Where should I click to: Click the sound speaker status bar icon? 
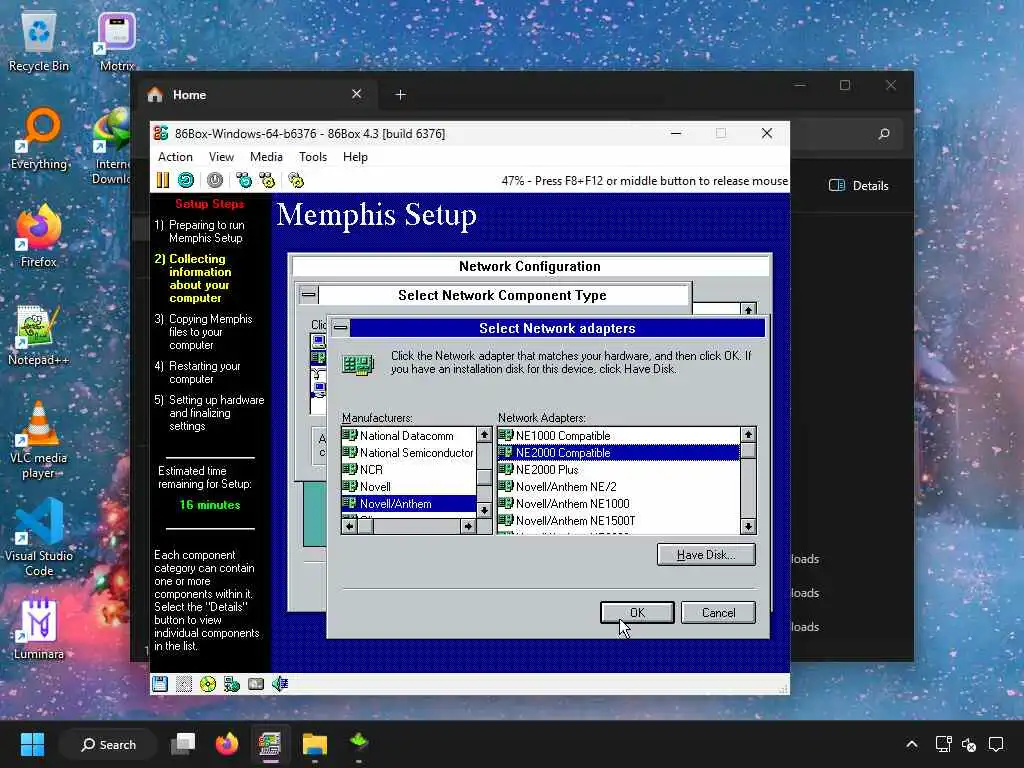pos(280,684)
